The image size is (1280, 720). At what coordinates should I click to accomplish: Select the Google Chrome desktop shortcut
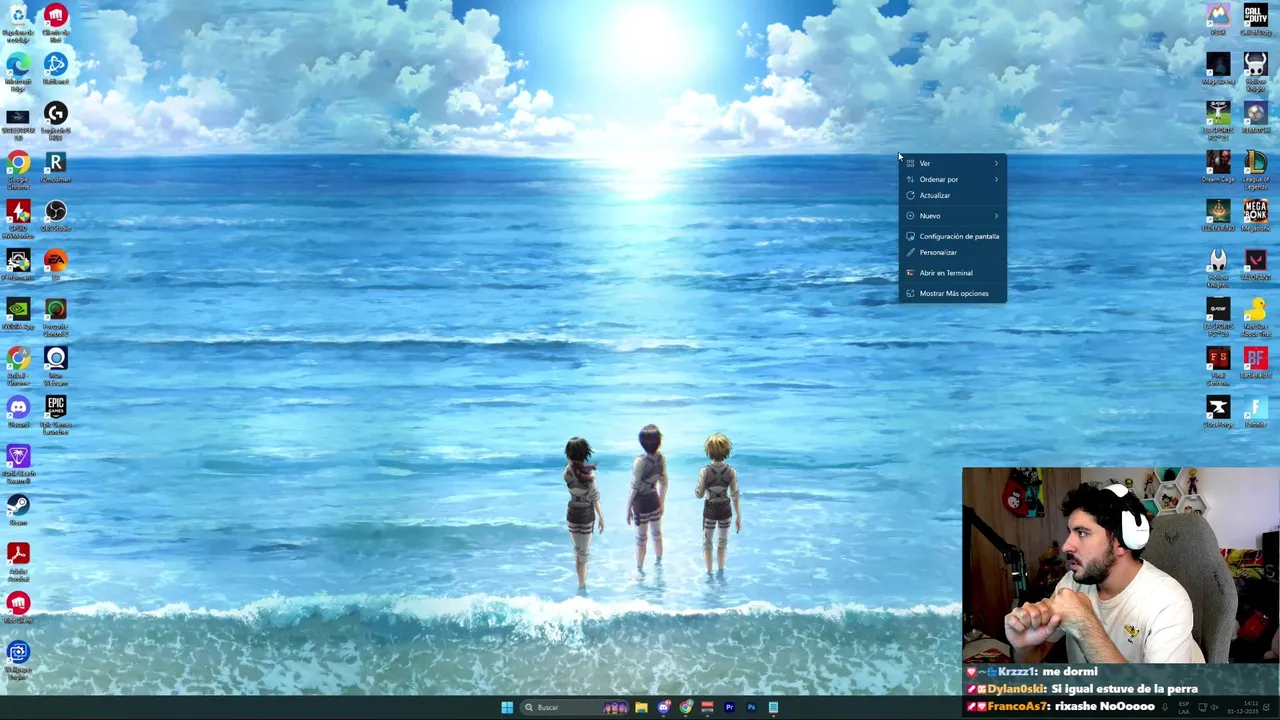point(18,168)
